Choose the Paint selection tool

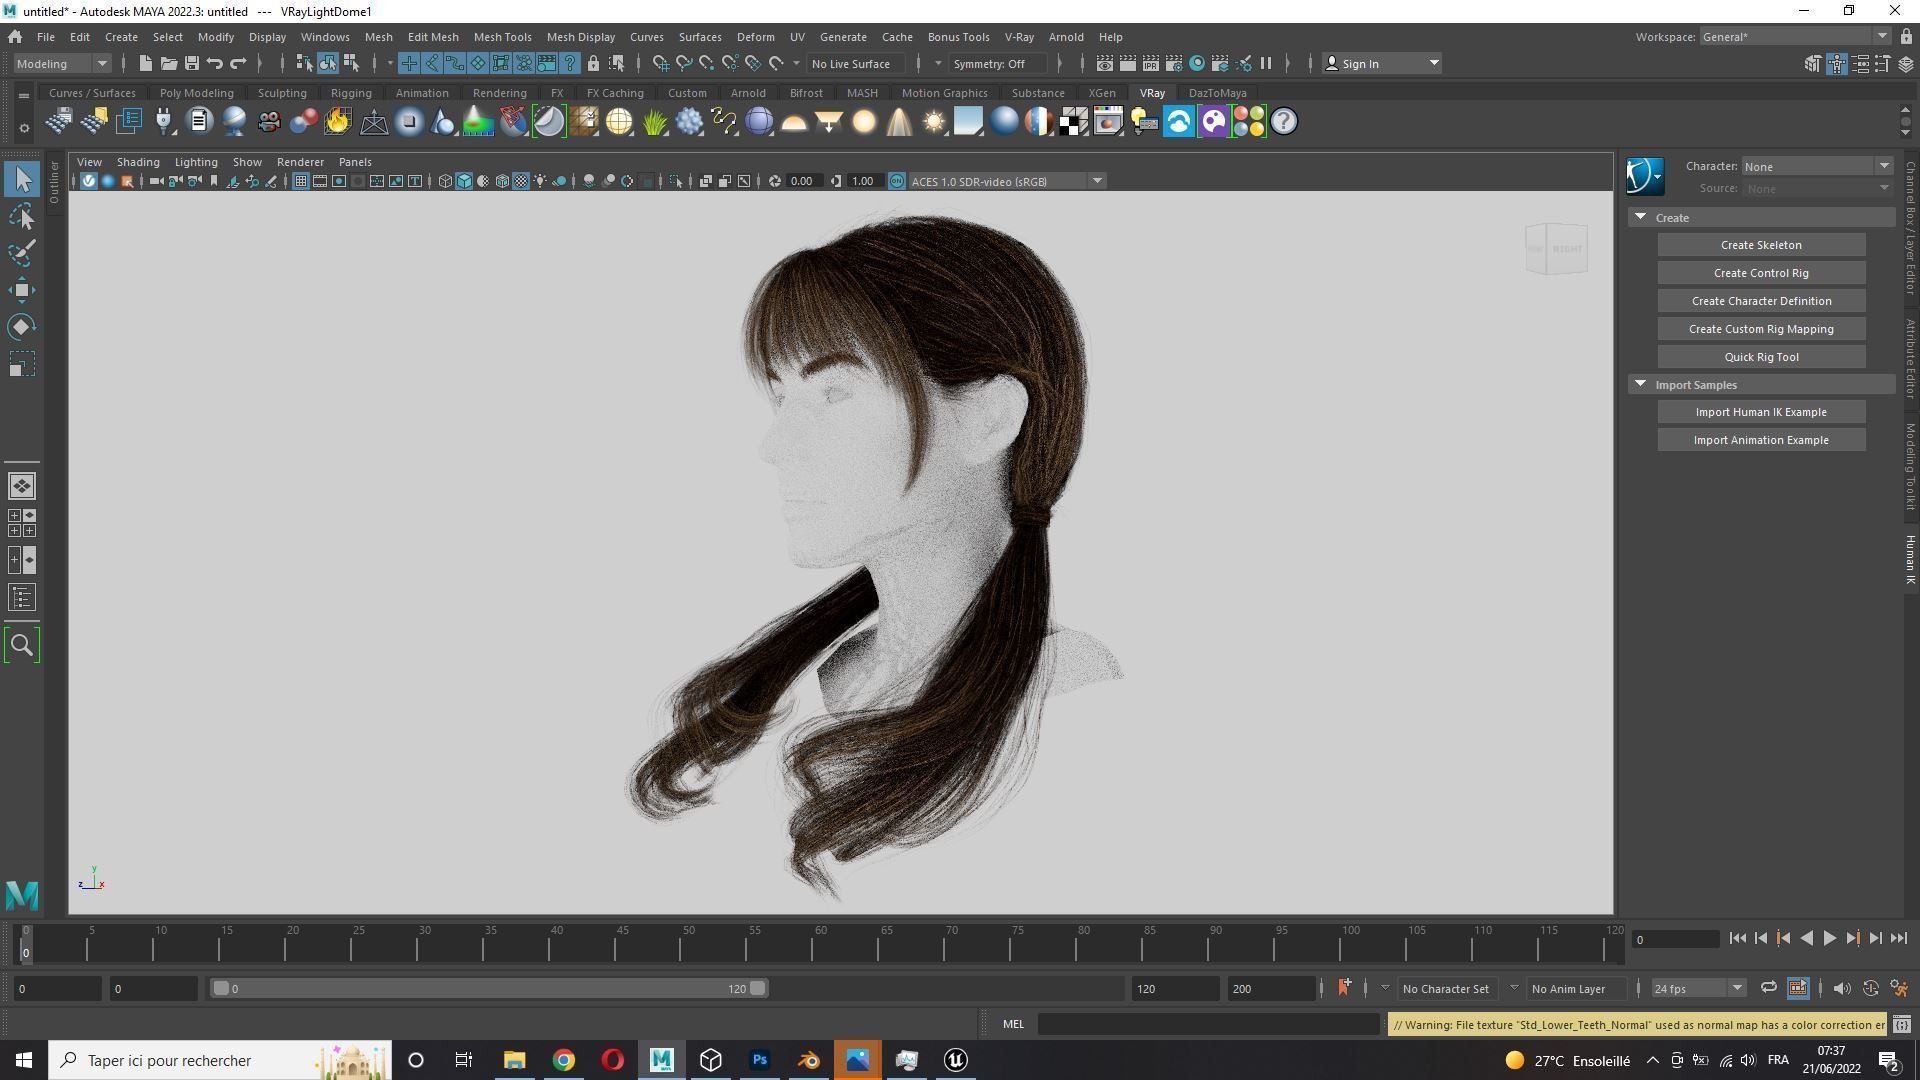tap(22, 253)
